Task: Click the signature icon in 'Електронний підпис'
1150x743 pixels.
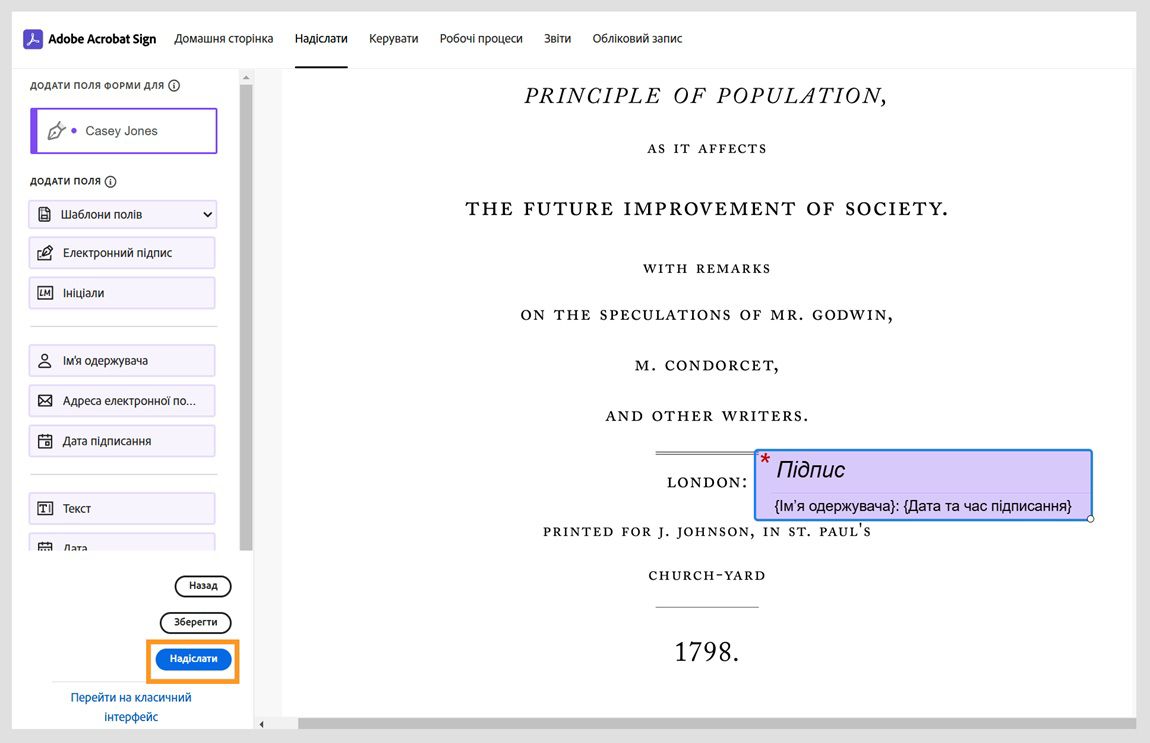Action: tap(45, 252)
